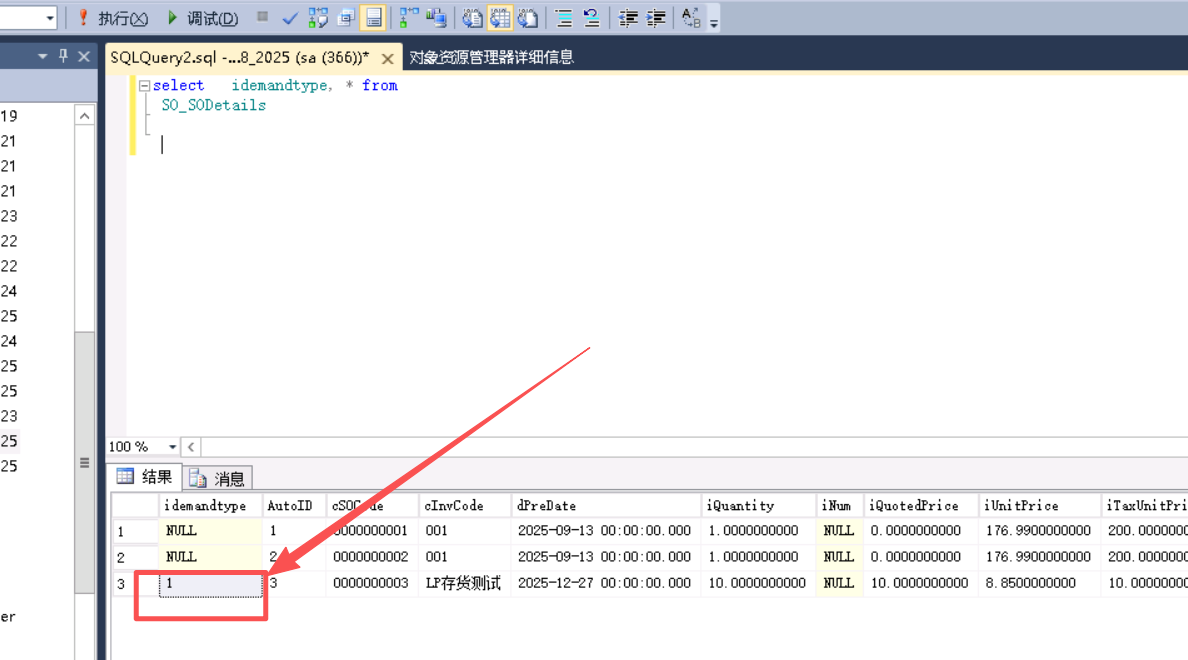This screenshot has width=1188, height=660.
Task: Click the Parse query checkmark icon
Action: 290,18
